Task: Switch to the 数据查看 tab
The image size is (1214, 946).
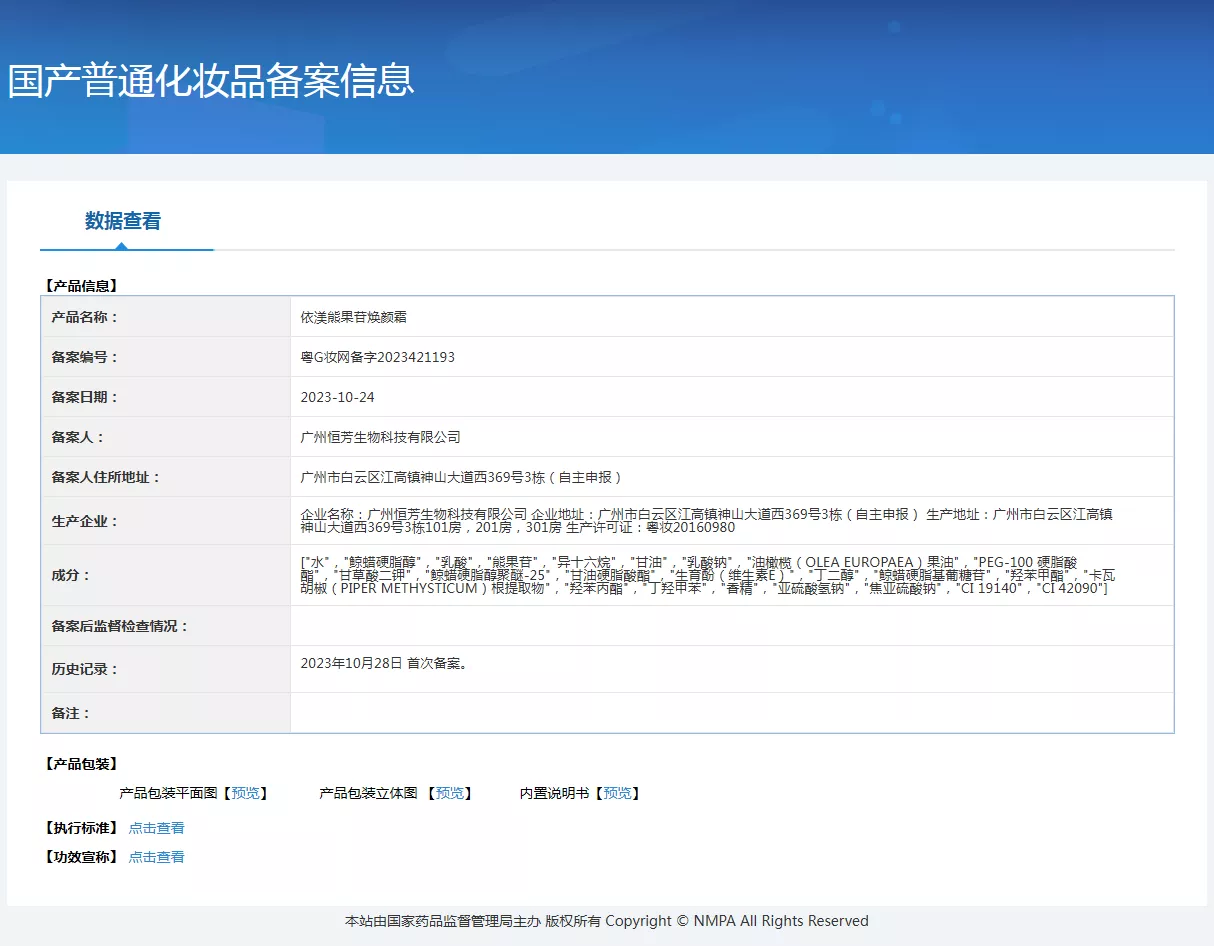Action: [x=123, y=221]
